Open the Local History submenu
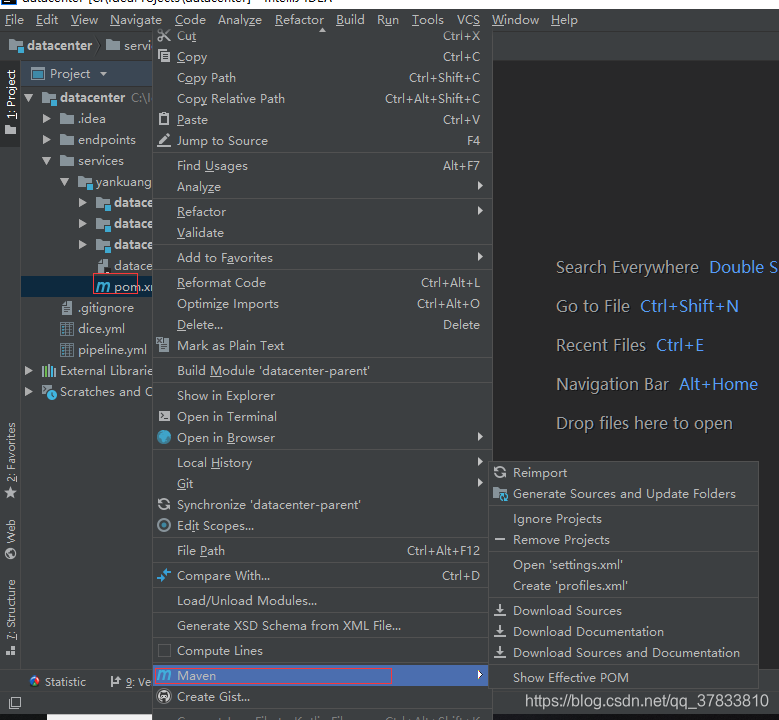The width and height of the screenshot is (779, 720). pyautogui.click(x=322, y=463)
